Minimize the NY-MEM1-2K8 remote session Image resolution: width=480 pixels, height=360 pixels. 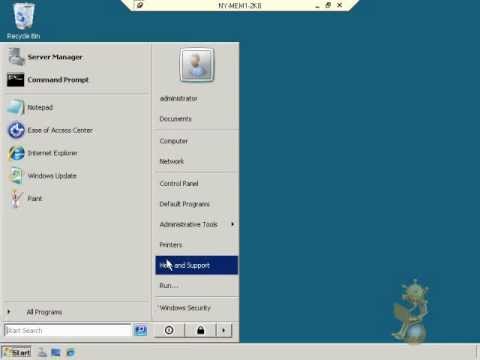pyautogui.click(x=318, y=5)
